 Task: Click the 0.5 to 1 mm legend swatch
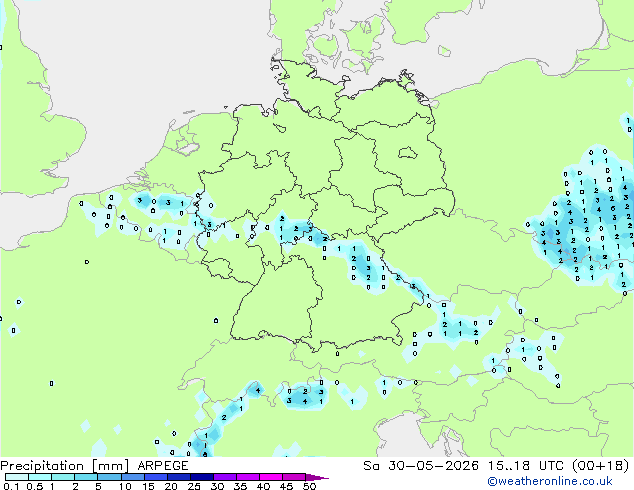(x=40, y=477)
